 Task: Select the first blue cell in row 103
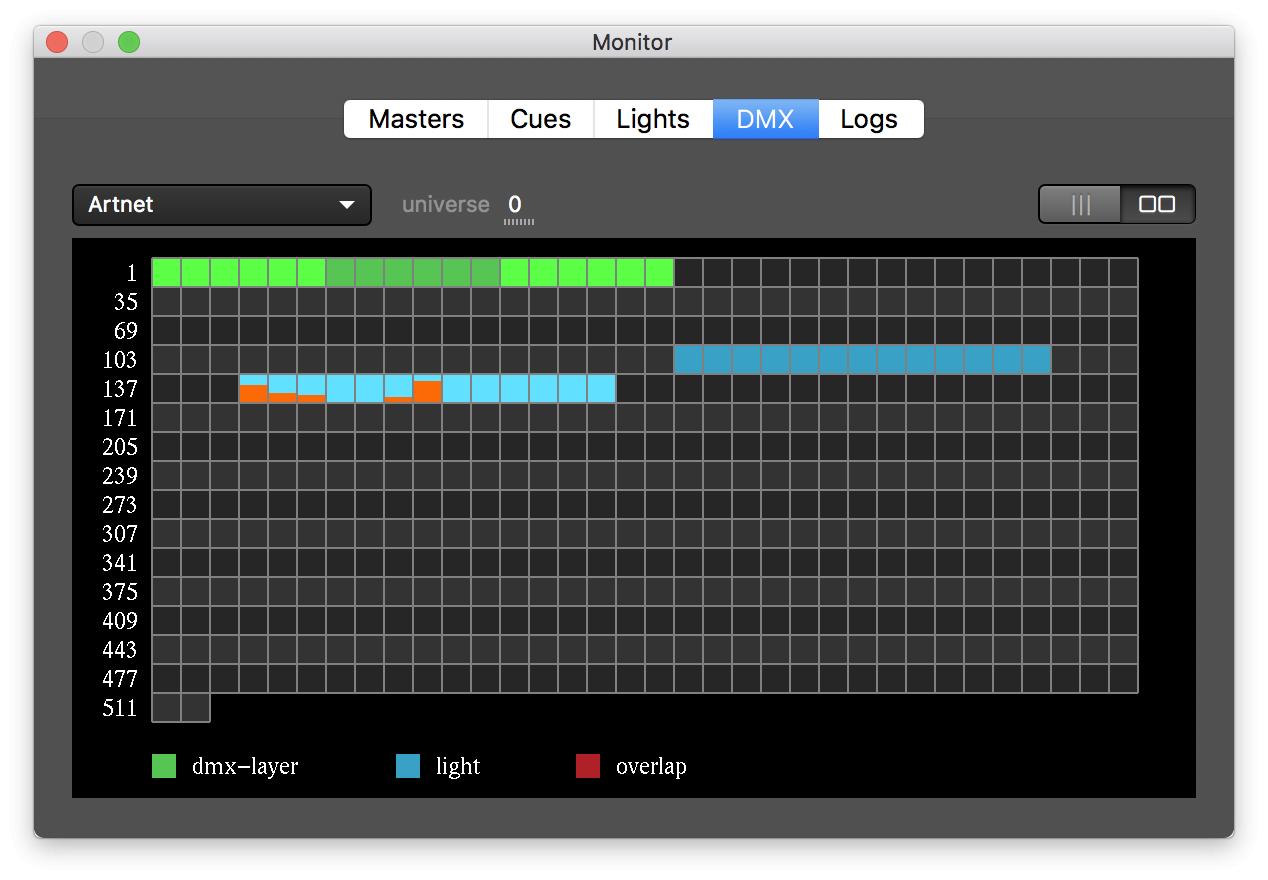click(688, 359)
